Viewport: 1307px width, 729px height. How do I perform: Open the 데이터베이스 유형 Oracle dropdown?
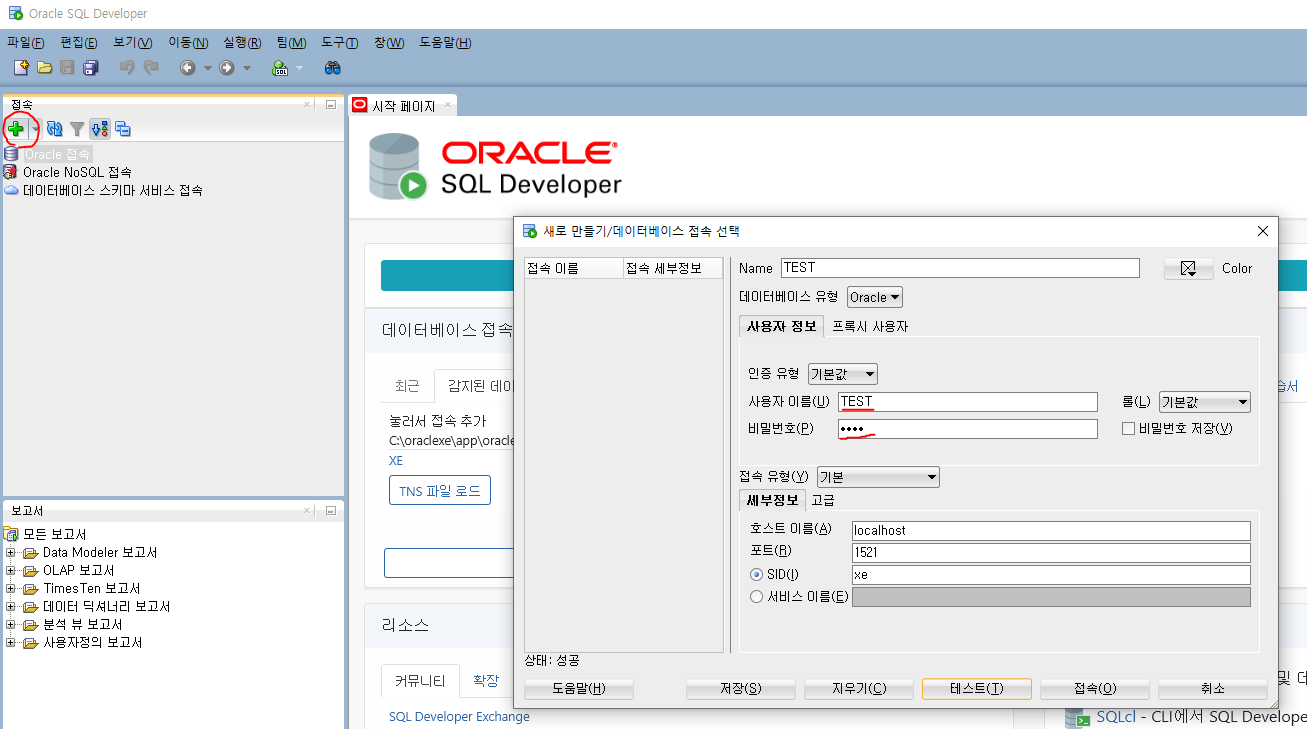click(875, 297)
